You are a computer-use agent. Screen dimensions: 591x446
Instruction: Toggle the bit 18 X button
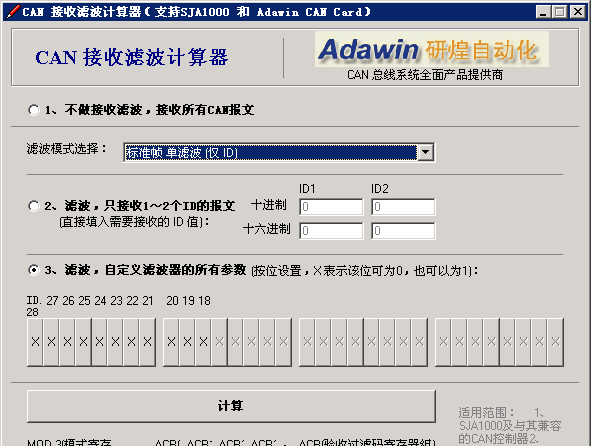pos(204,342)
